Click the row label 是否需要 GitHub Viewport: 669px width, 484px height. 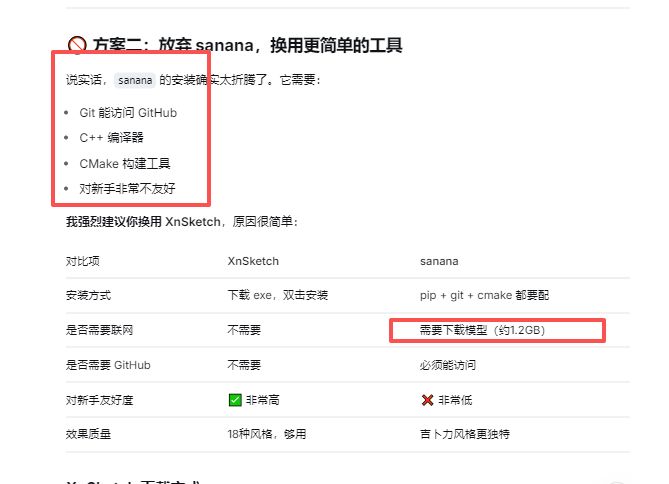pyautogui.click(x=108, y=365)
